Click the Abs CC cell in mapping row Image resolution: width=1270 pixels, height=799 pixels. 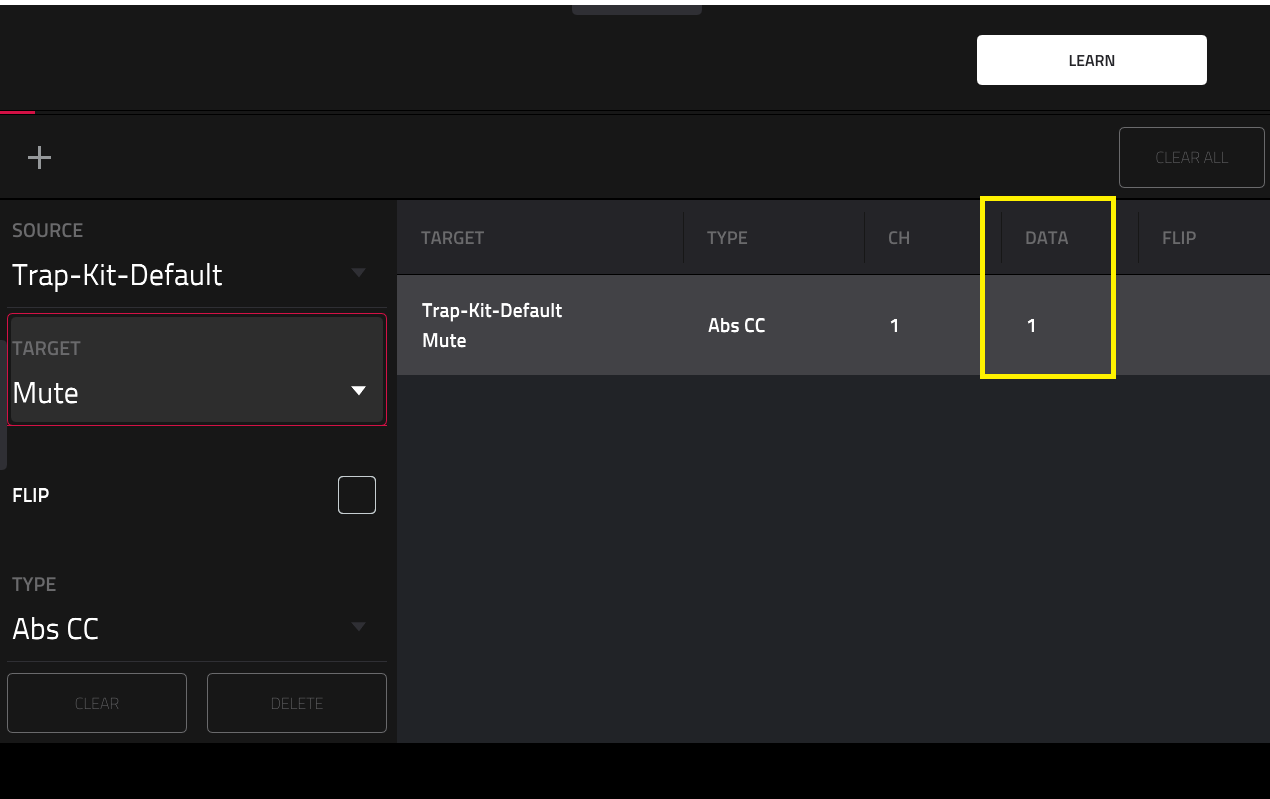(x=737, y=325)
